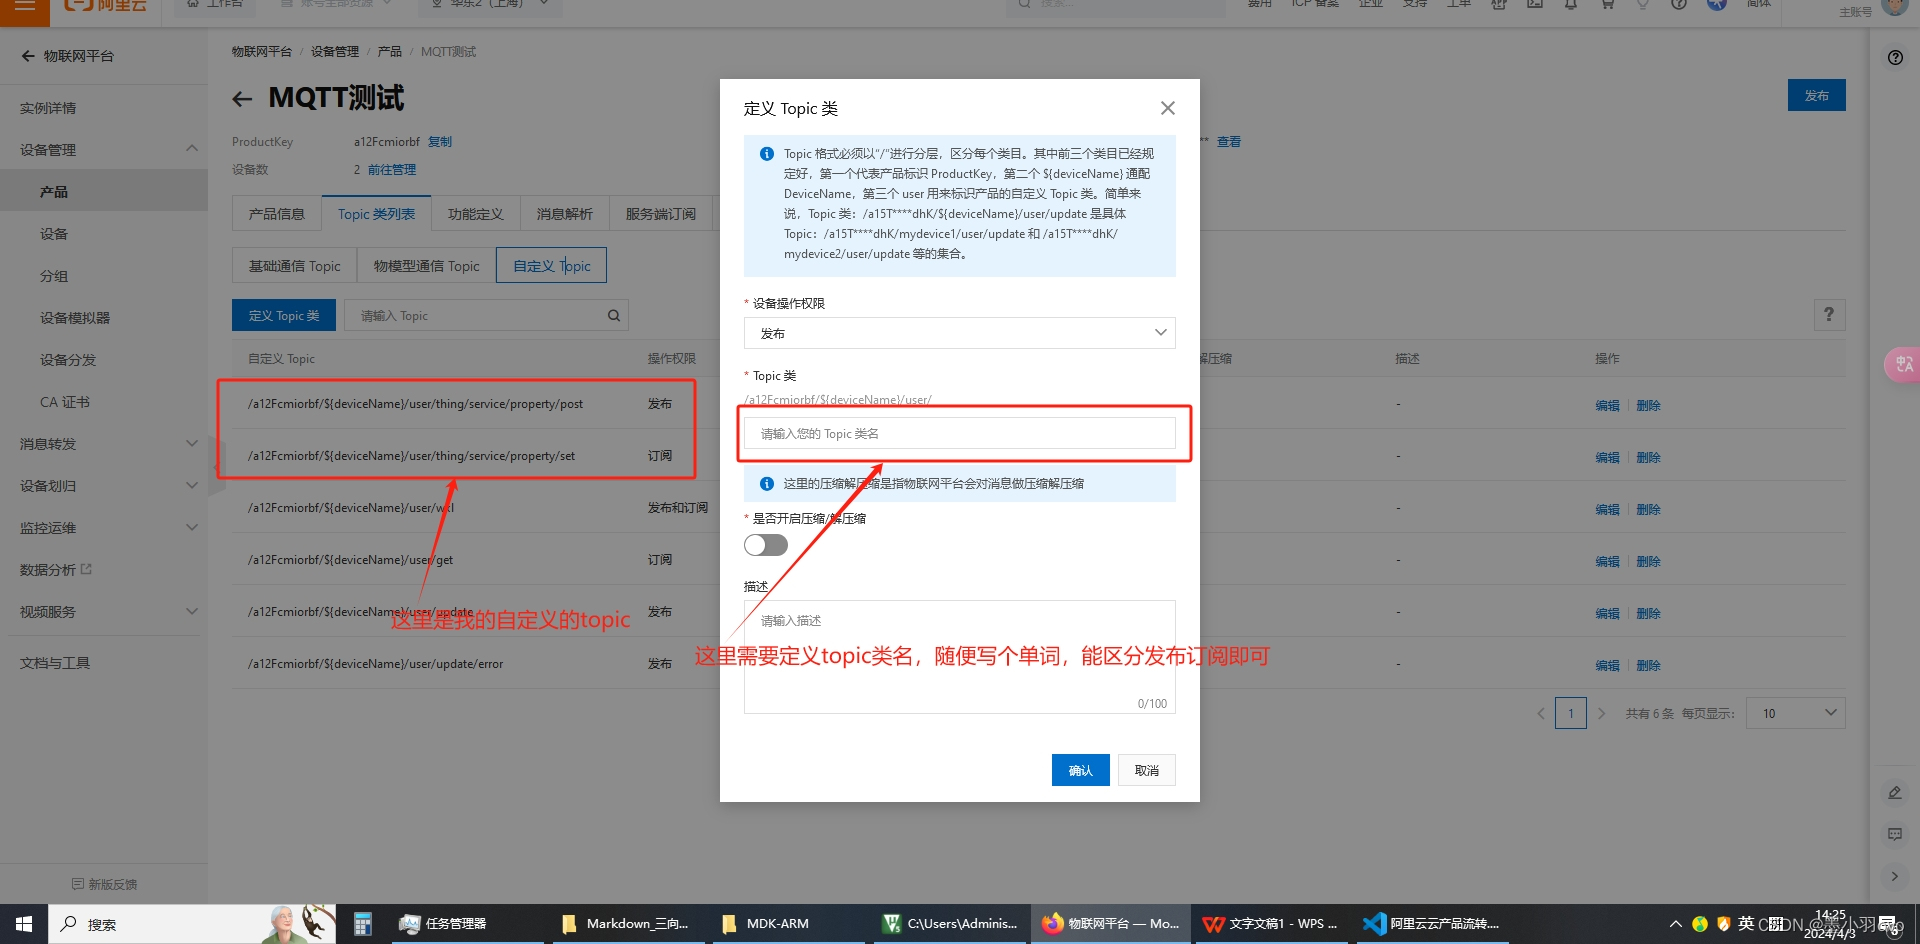
Task: Focus the Topic 类名 input field
Action: tap(959, 433)
